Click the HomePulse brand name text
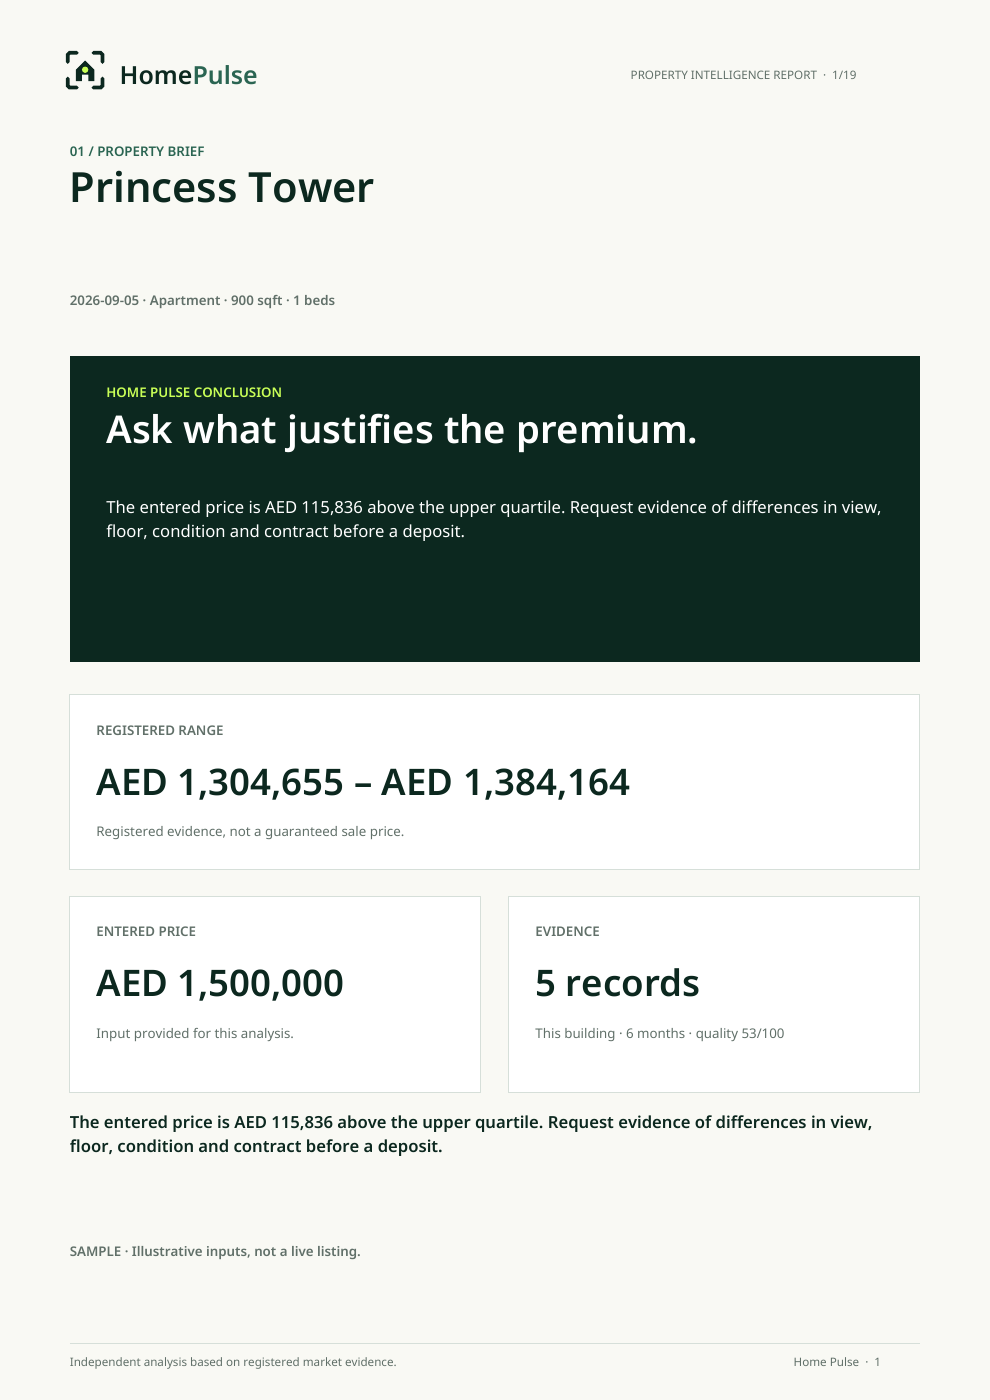This screenshot has width=990, height=1400. click(x=188, y=75)
